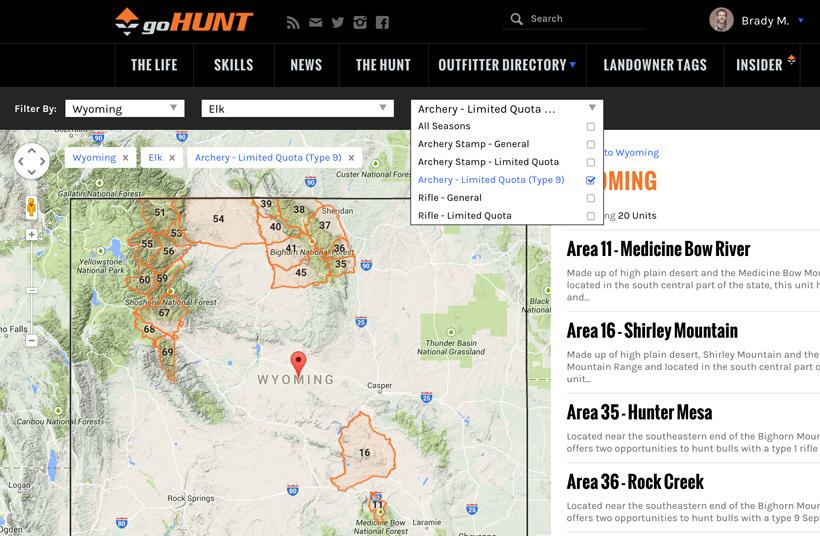Viewport: 820px width, 536px height.
Task: Open the RSS feed icon
Action: click(x=293, y=22)
